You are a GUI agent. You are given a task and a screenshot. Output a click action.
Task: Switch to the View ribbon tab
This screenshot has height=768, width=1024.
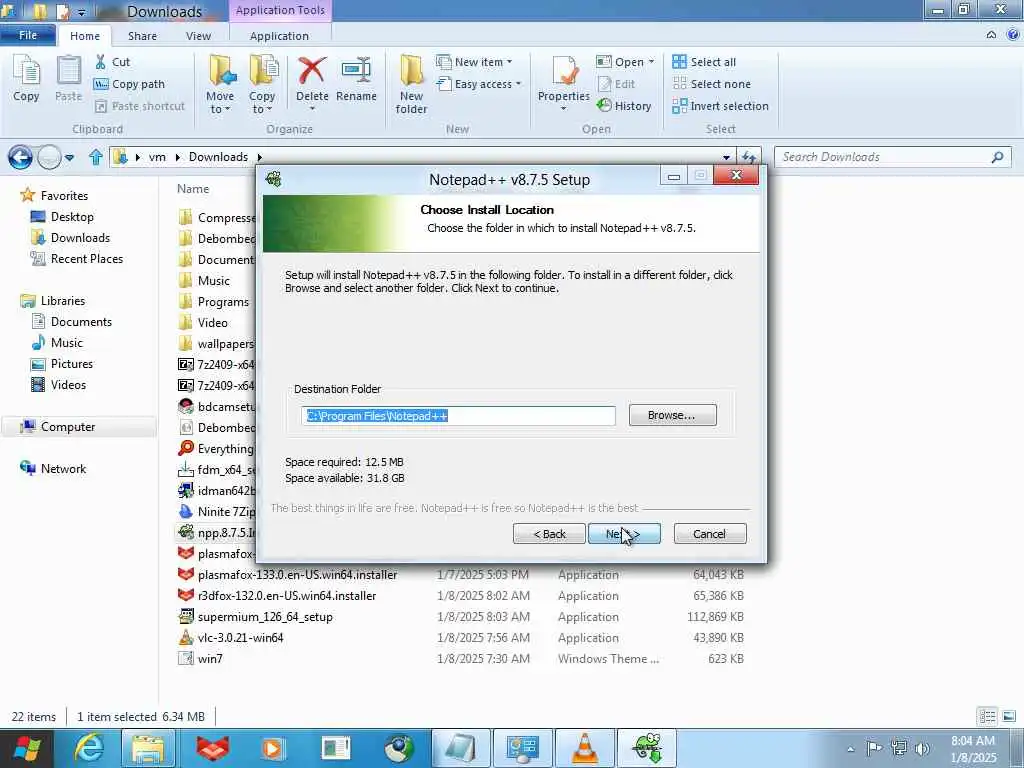coord(199,36)
